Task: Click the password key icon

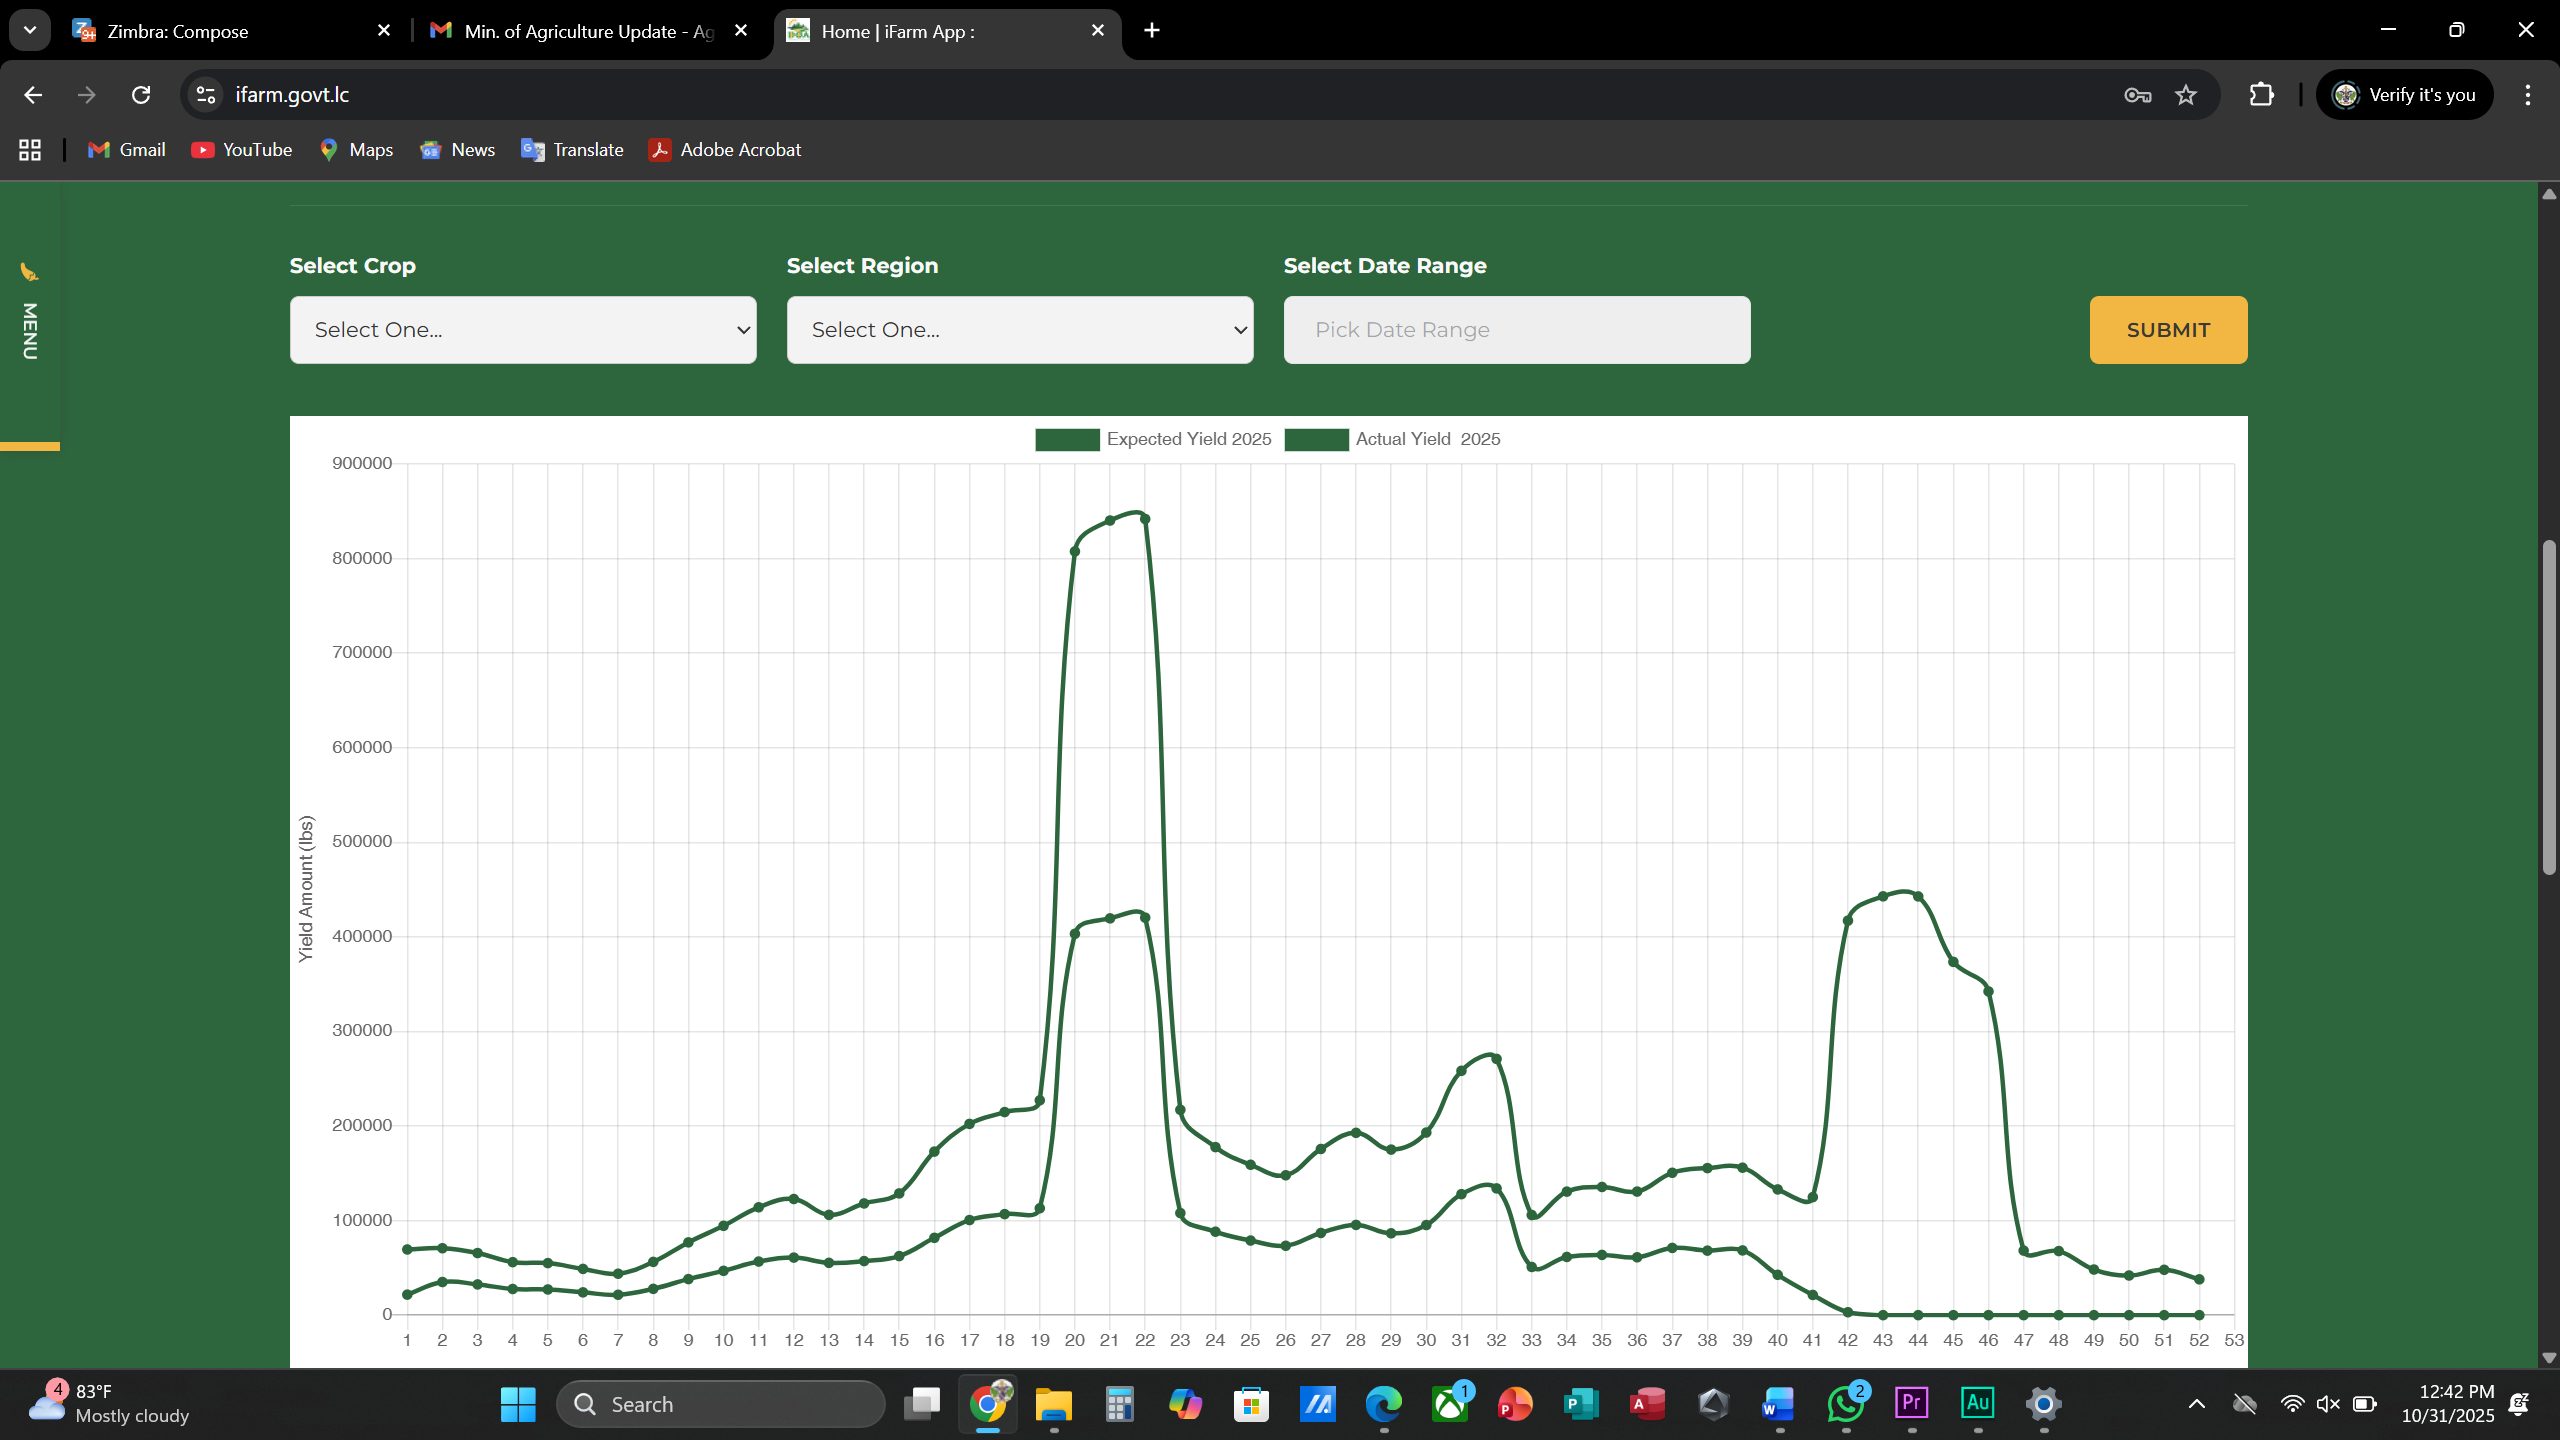Action: (2137, 95)
